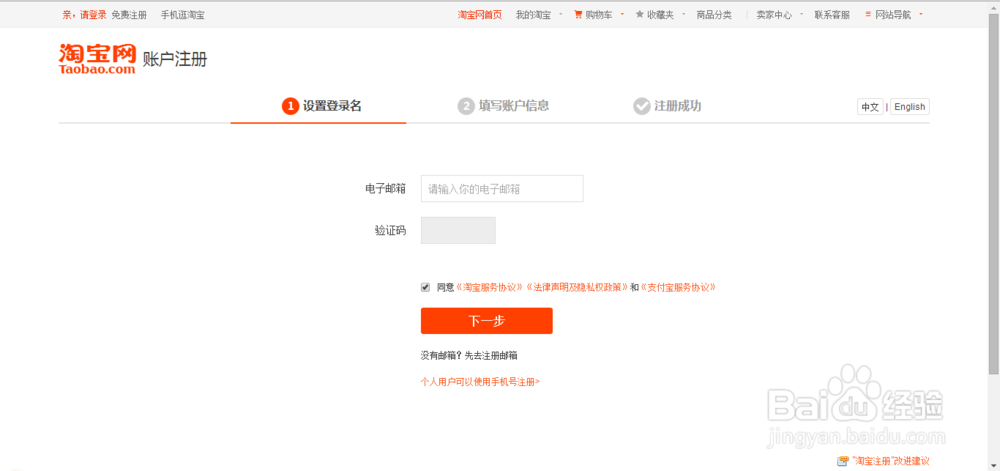Expand the 购物车 dropdown arrow
The height and width of the screenshot is (471, 1000).
622,14
